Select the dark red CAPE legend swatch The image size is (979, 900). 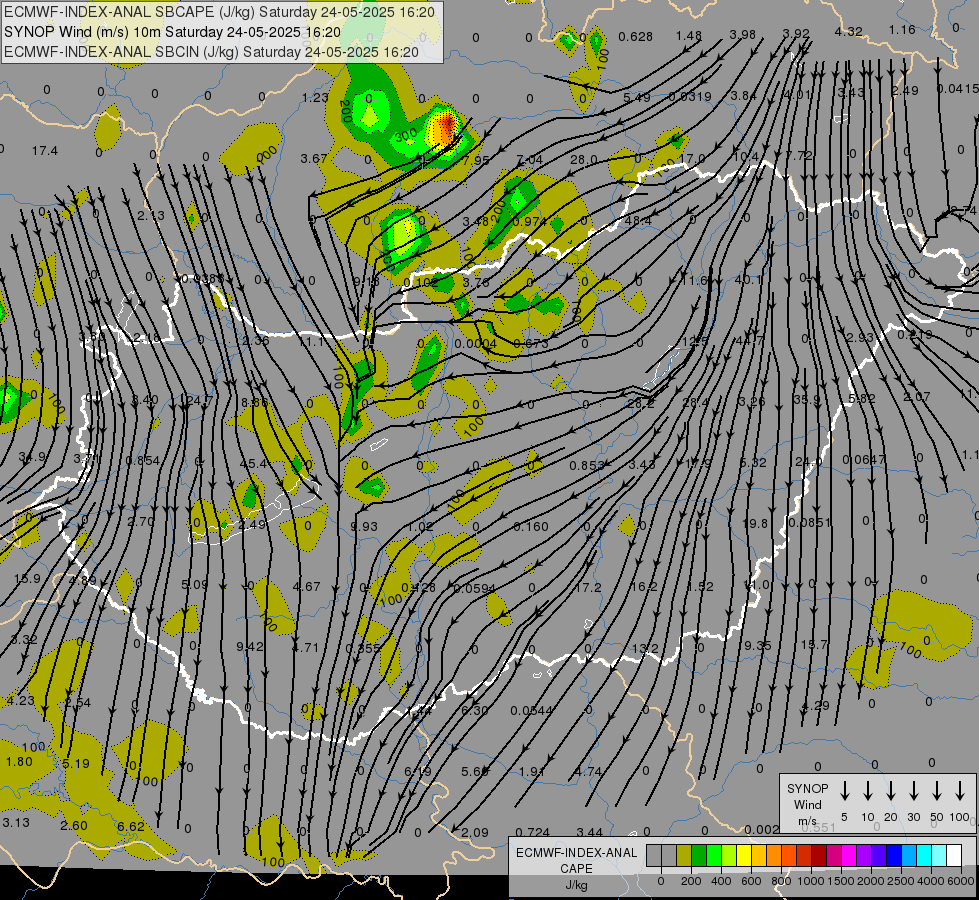pyautogui.click(x=819, y=855)
